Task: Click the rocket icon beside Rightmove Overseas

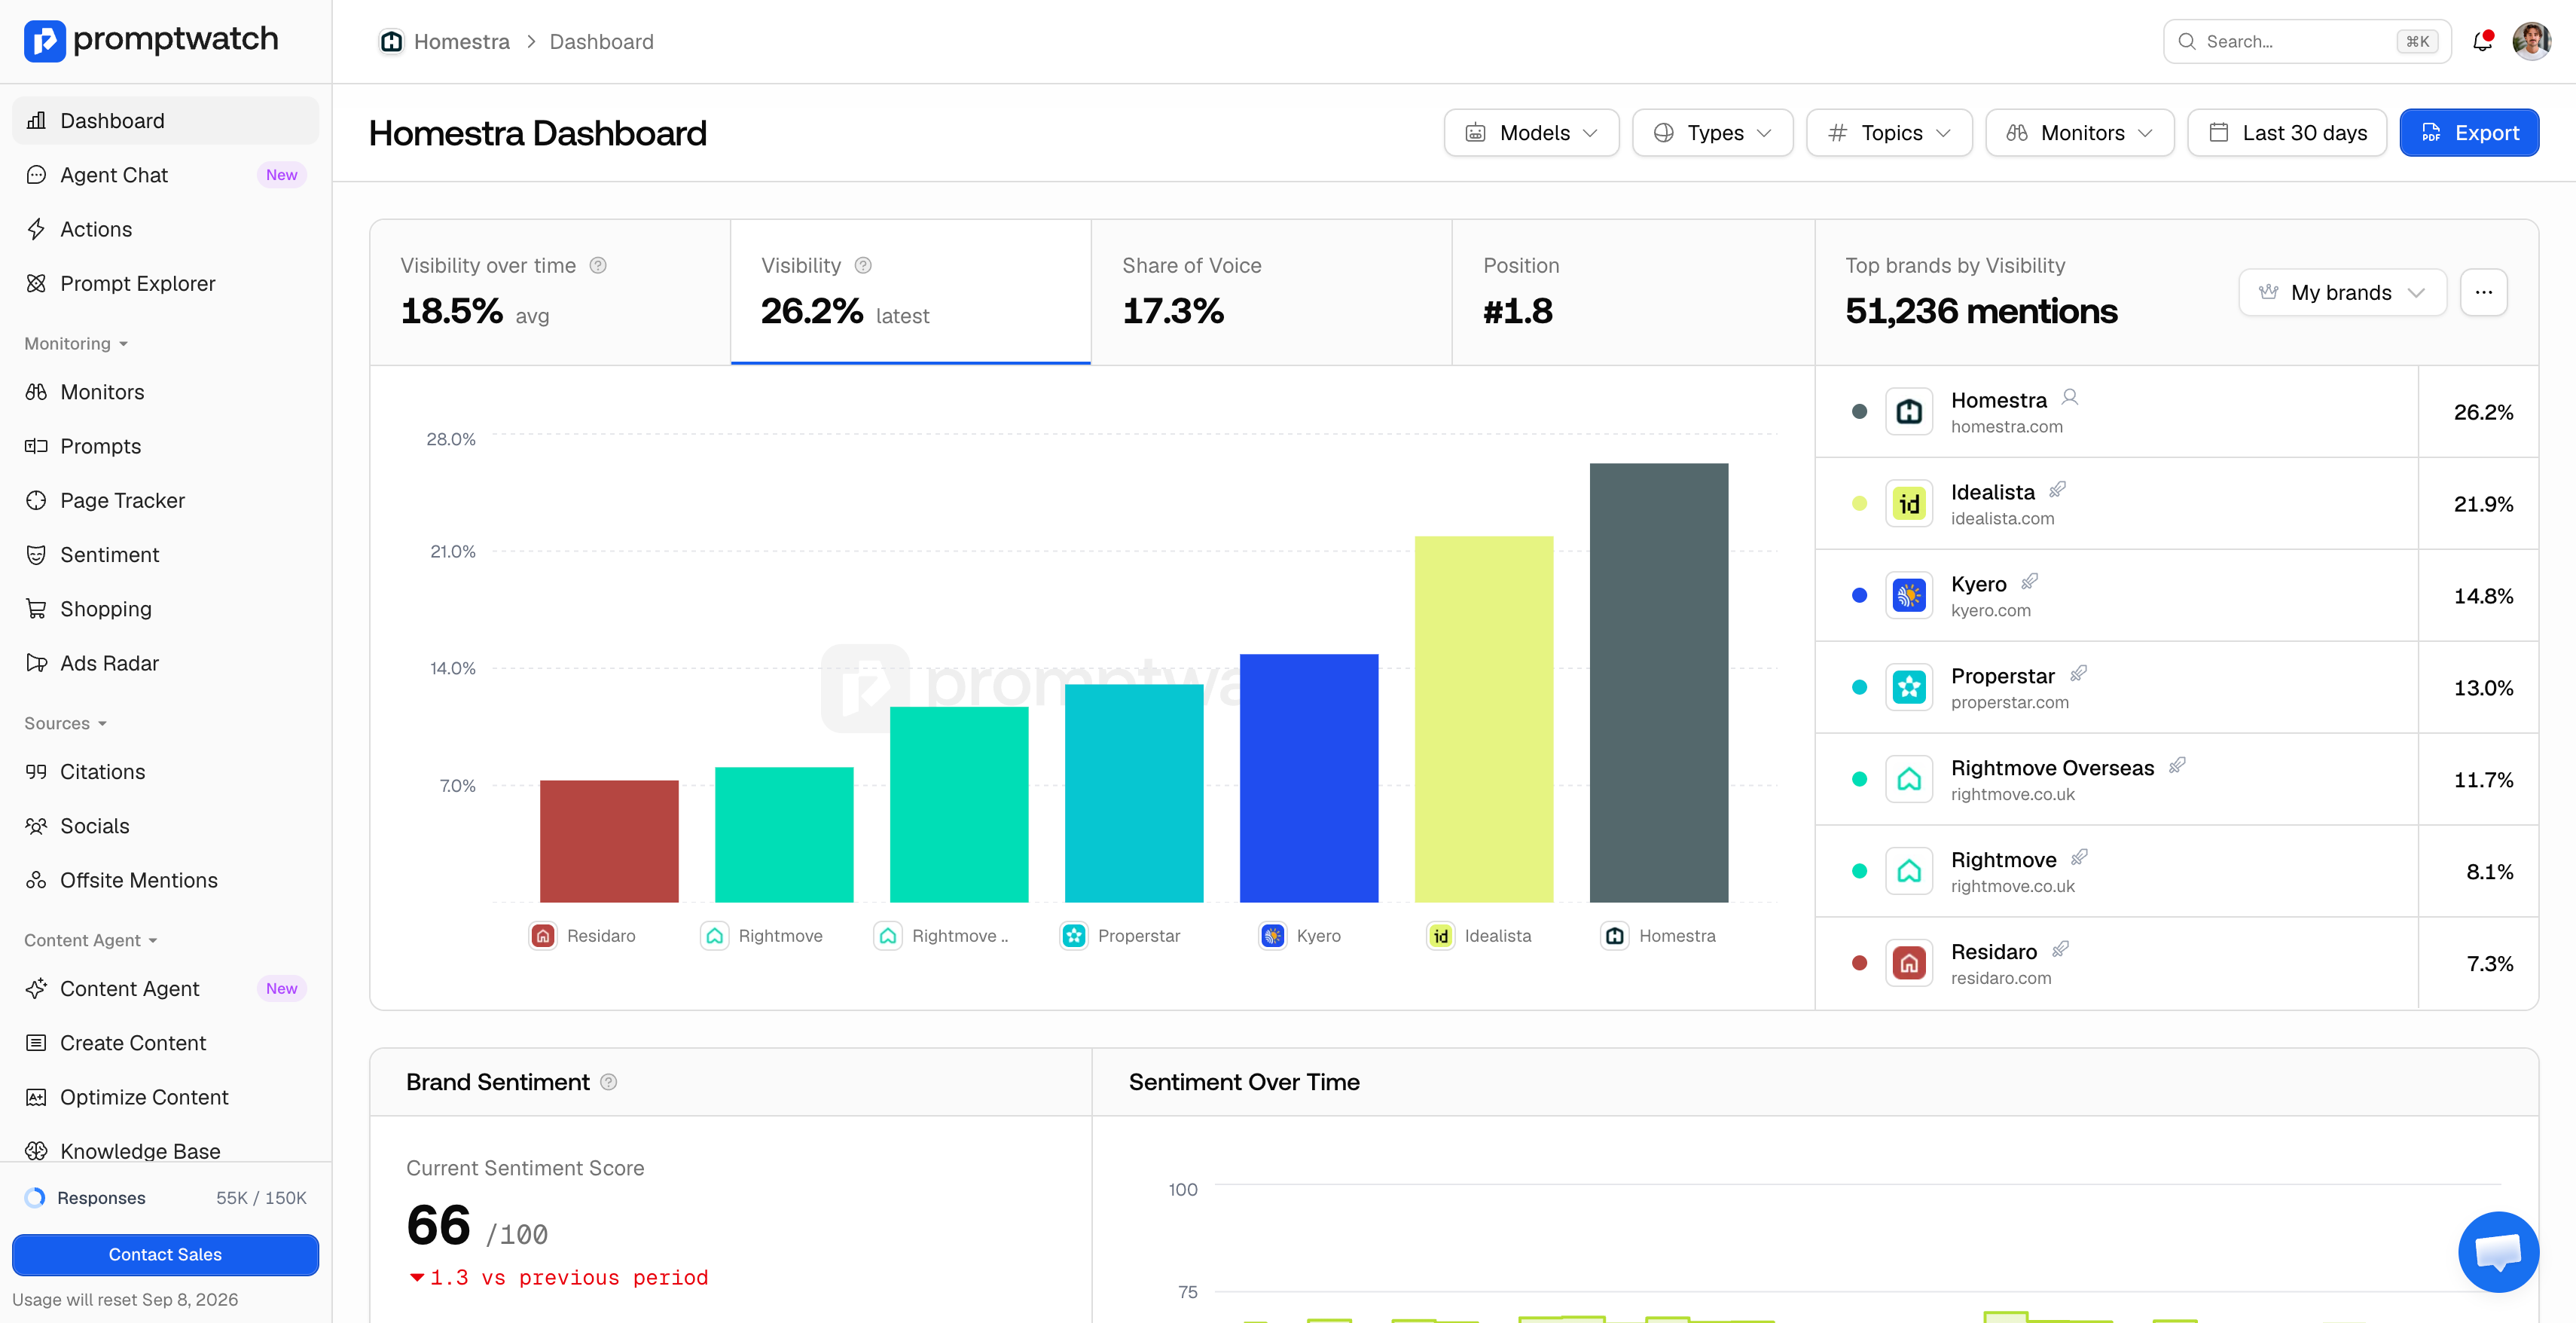Action: point(2177,766)
